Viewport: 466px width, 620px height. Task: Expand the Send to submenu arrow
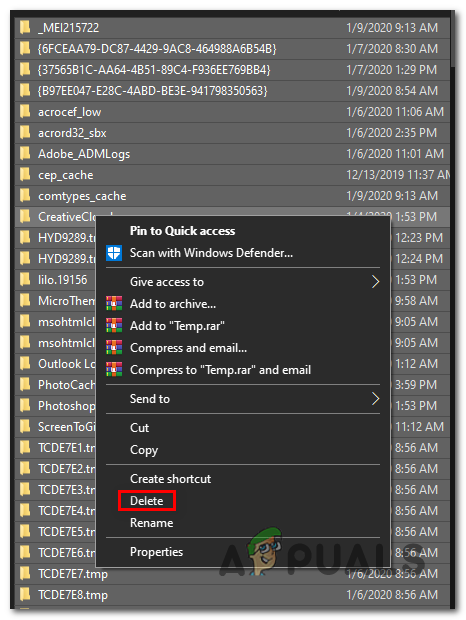tap(375, 399)
